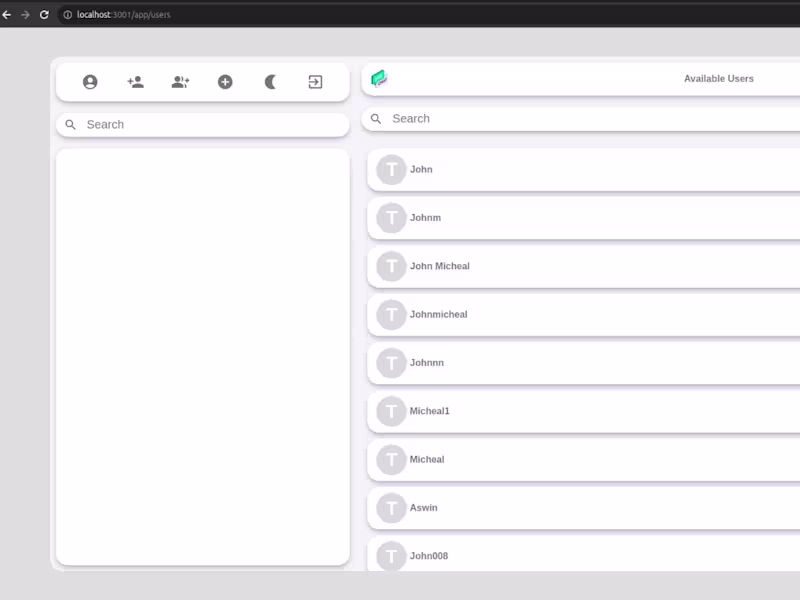Viewport: 800px width, 600px height.
Task: Select the user Johnm
Action: click(584, 218)
